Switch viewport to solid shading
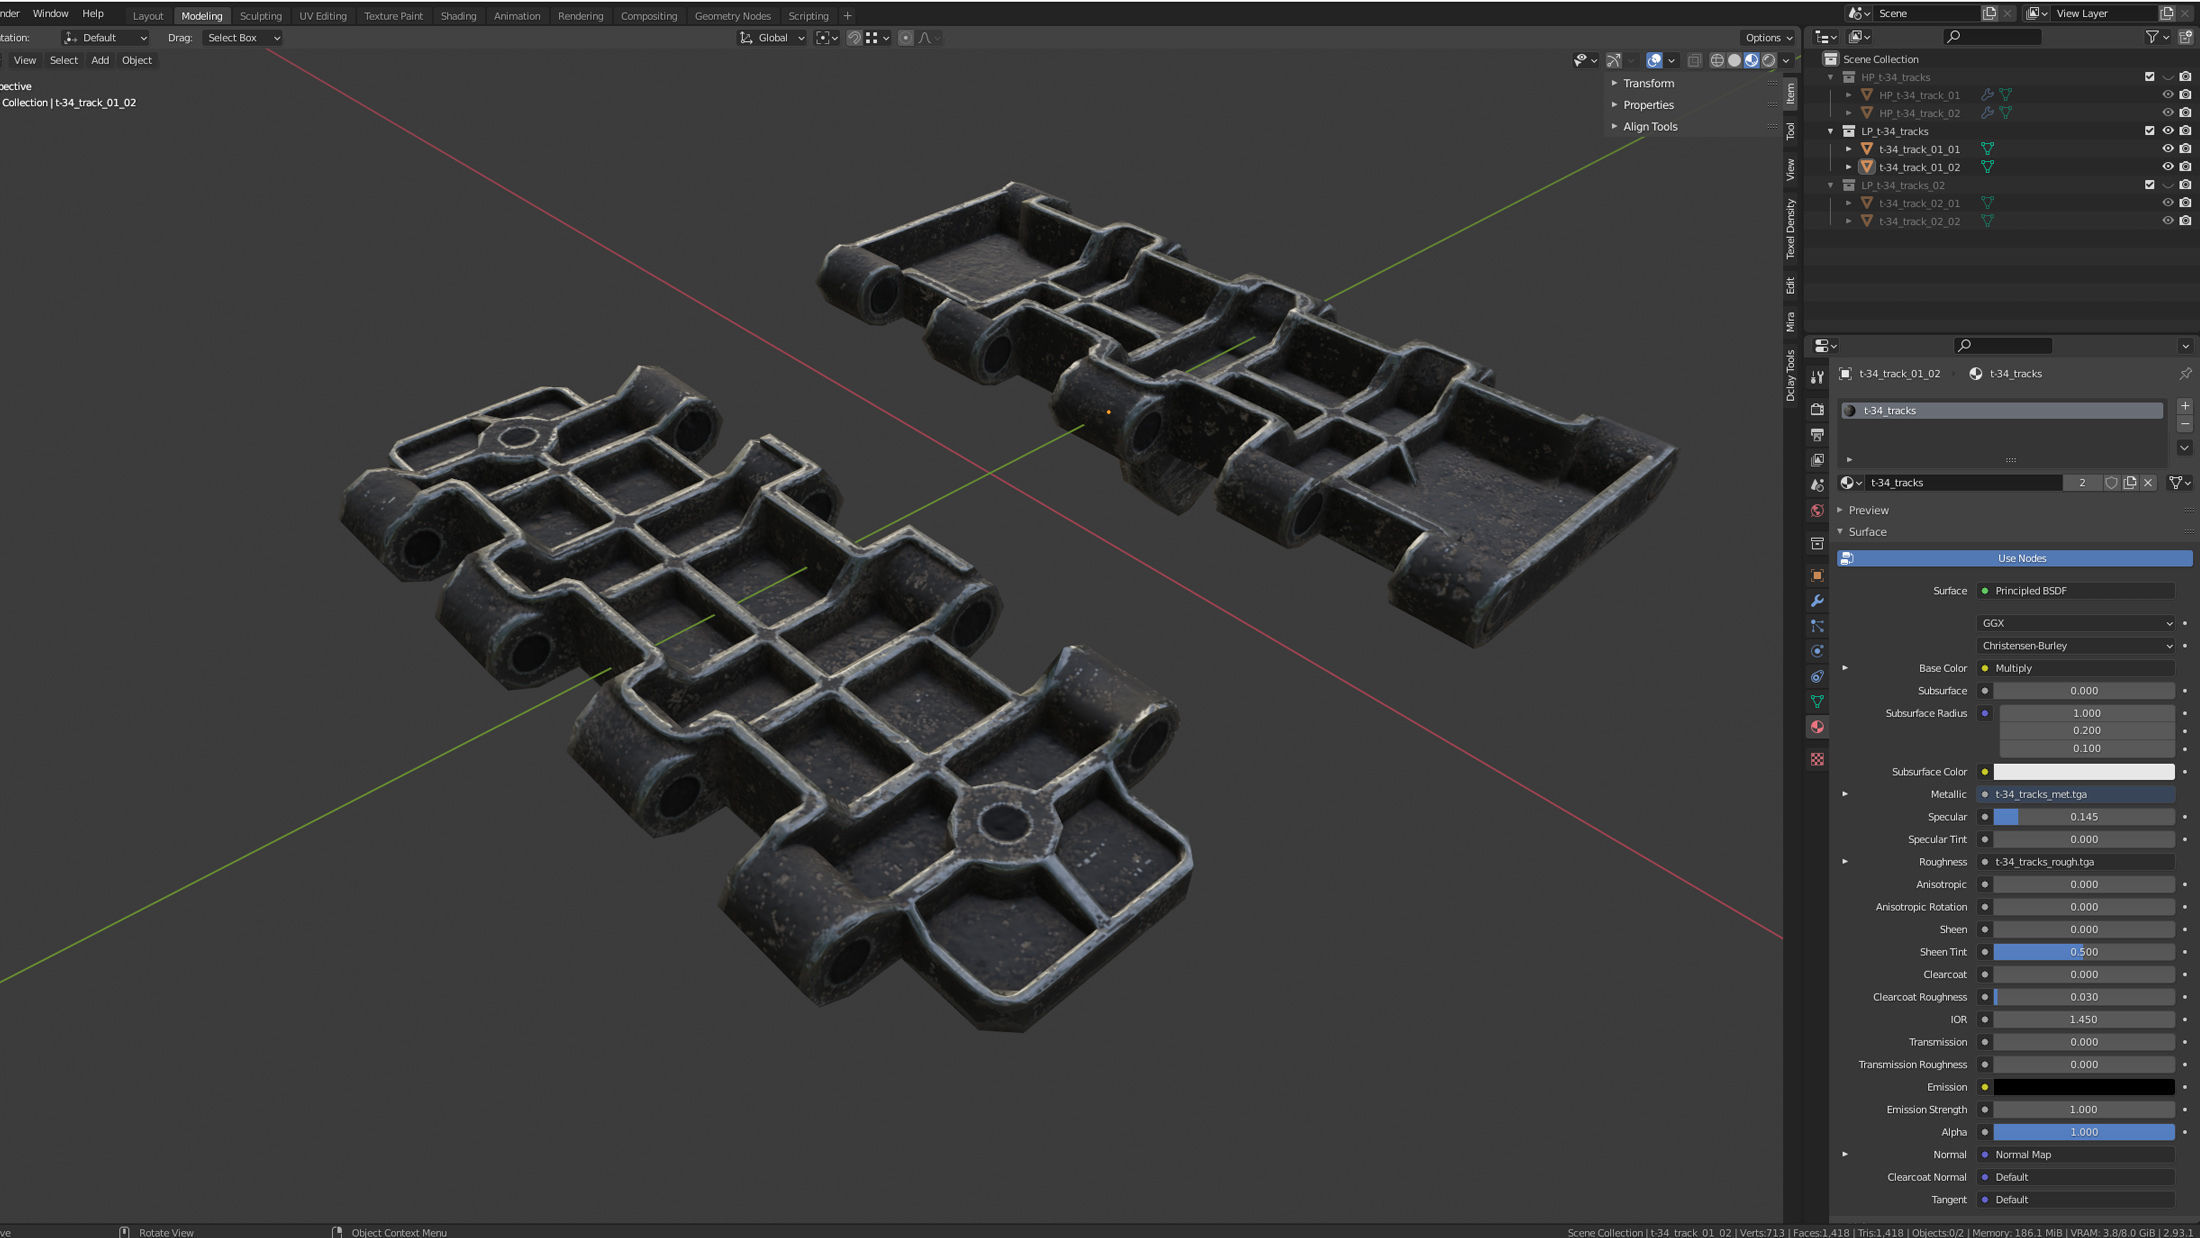Image resolution: width=2200 pixels, height=1238 pixels. (x=1734, y=60)
